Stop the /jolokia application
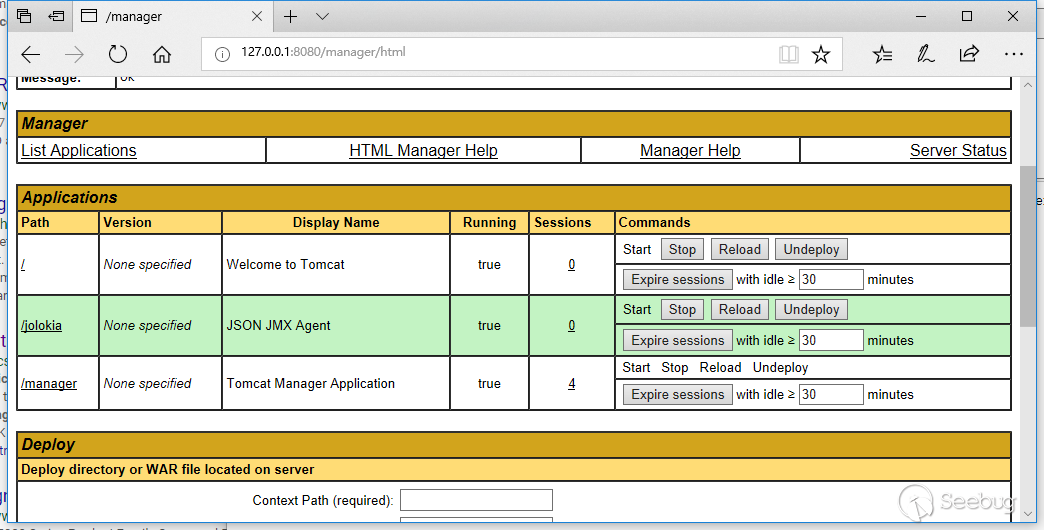Viewport: 1044px width, 530px height. [x=682, y=310]
